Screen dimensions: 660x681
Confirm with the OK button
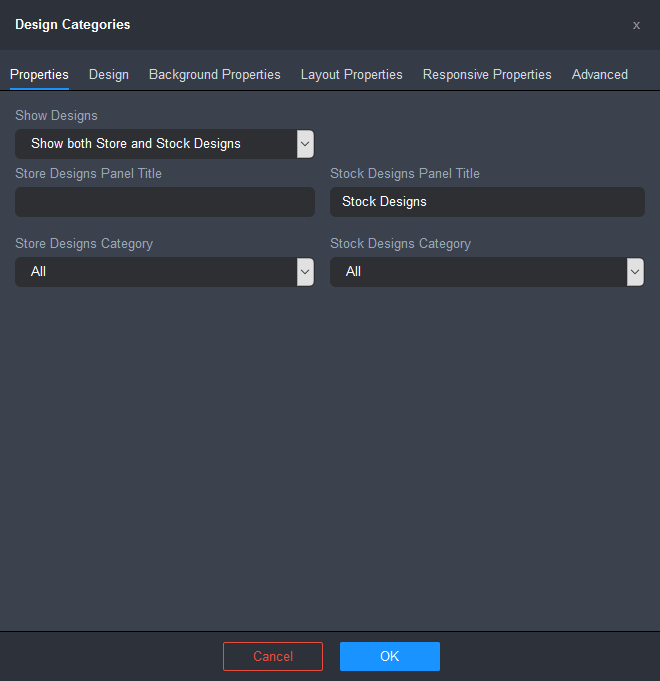point(390,657)
